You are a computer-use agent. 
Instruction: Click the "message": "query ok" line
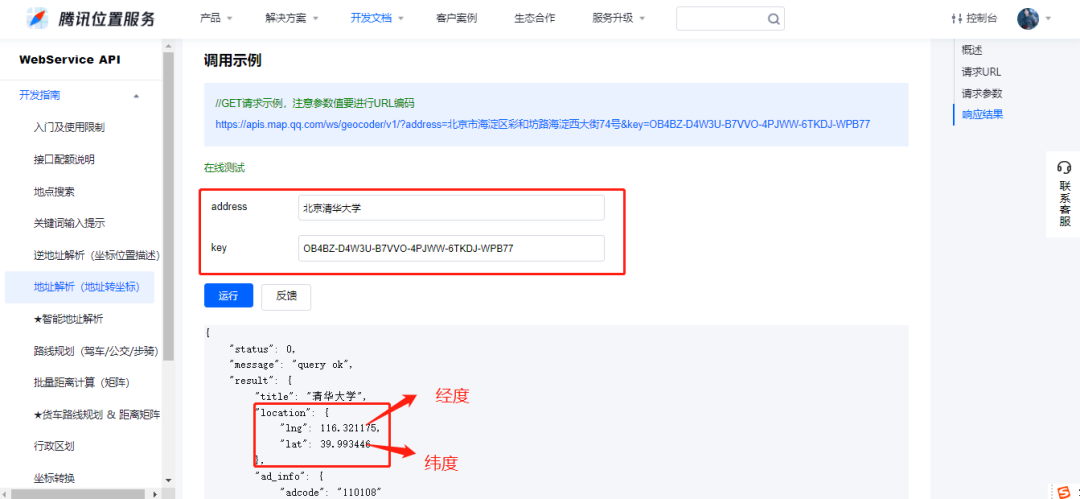point(291,365)
